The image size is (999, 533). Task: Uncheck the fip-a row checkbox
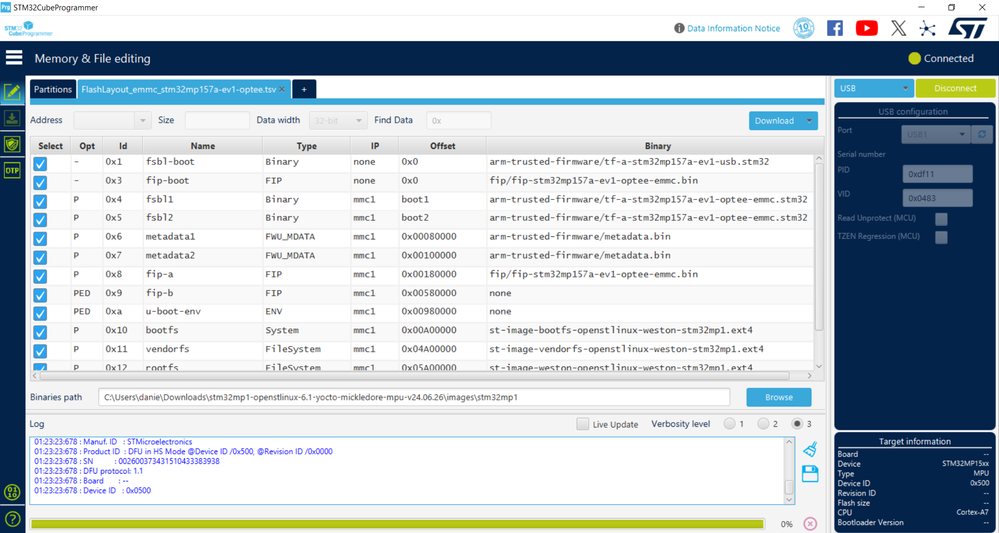point(40,276)
